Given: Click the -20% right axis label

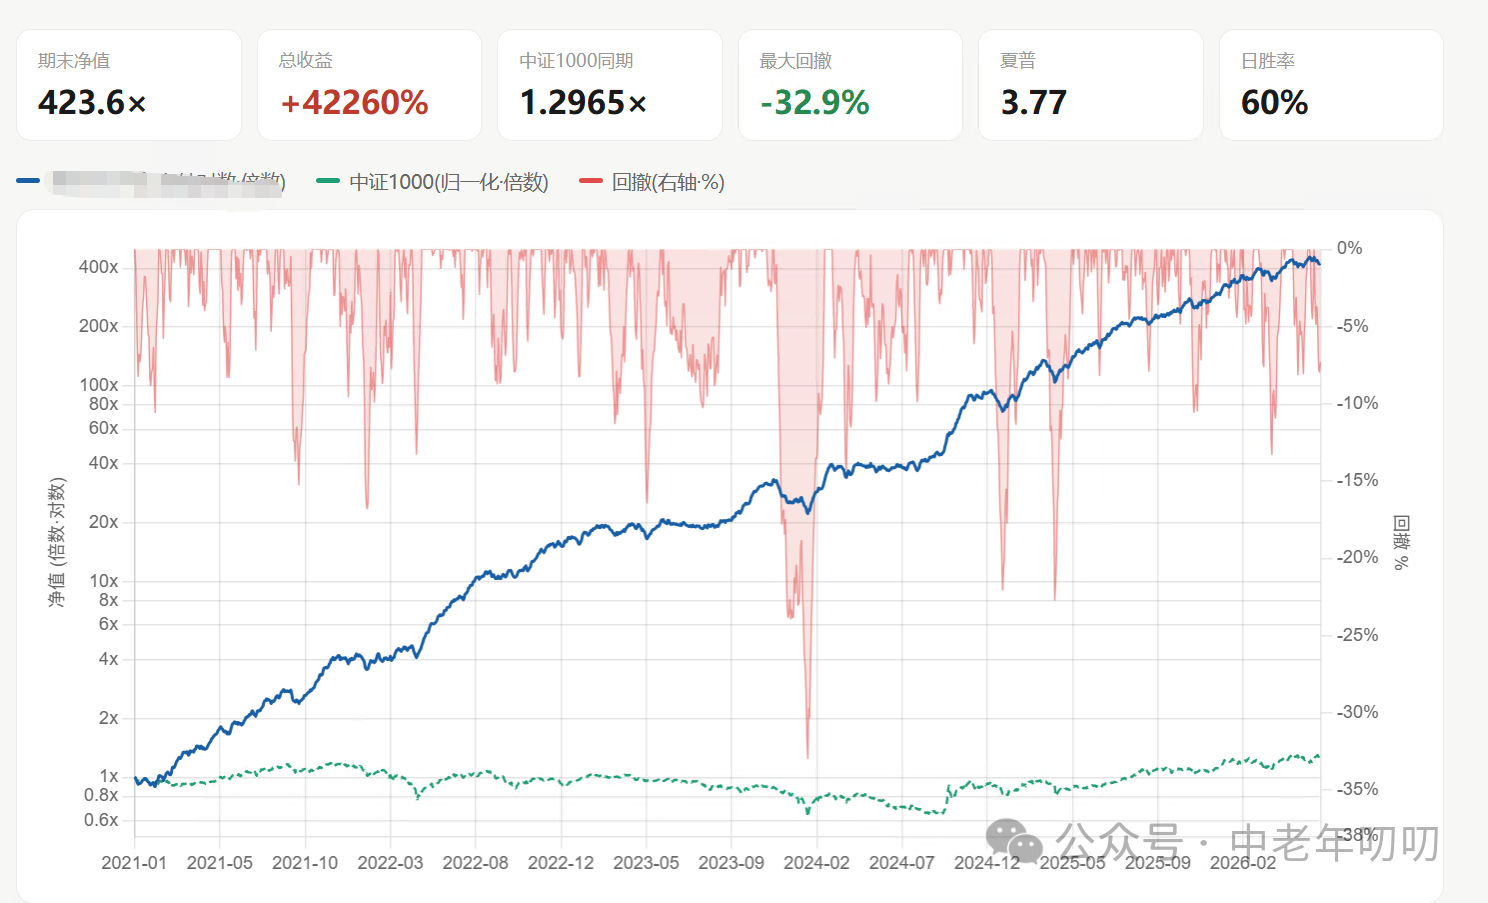Looking at the screenshot, I should point(1358,557).
